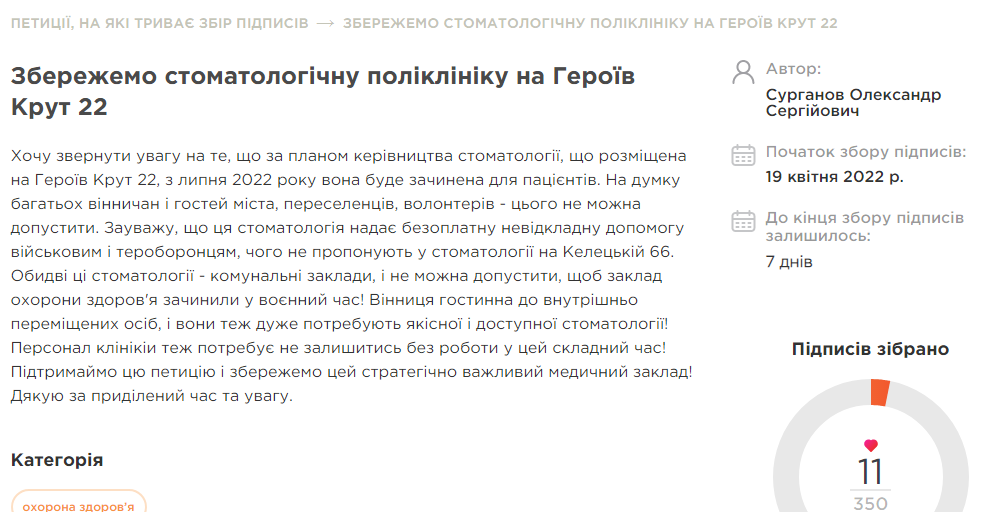Click the signature count number 11
The height and width of the screenshot is (512, 991).
(x=870, y=471)
